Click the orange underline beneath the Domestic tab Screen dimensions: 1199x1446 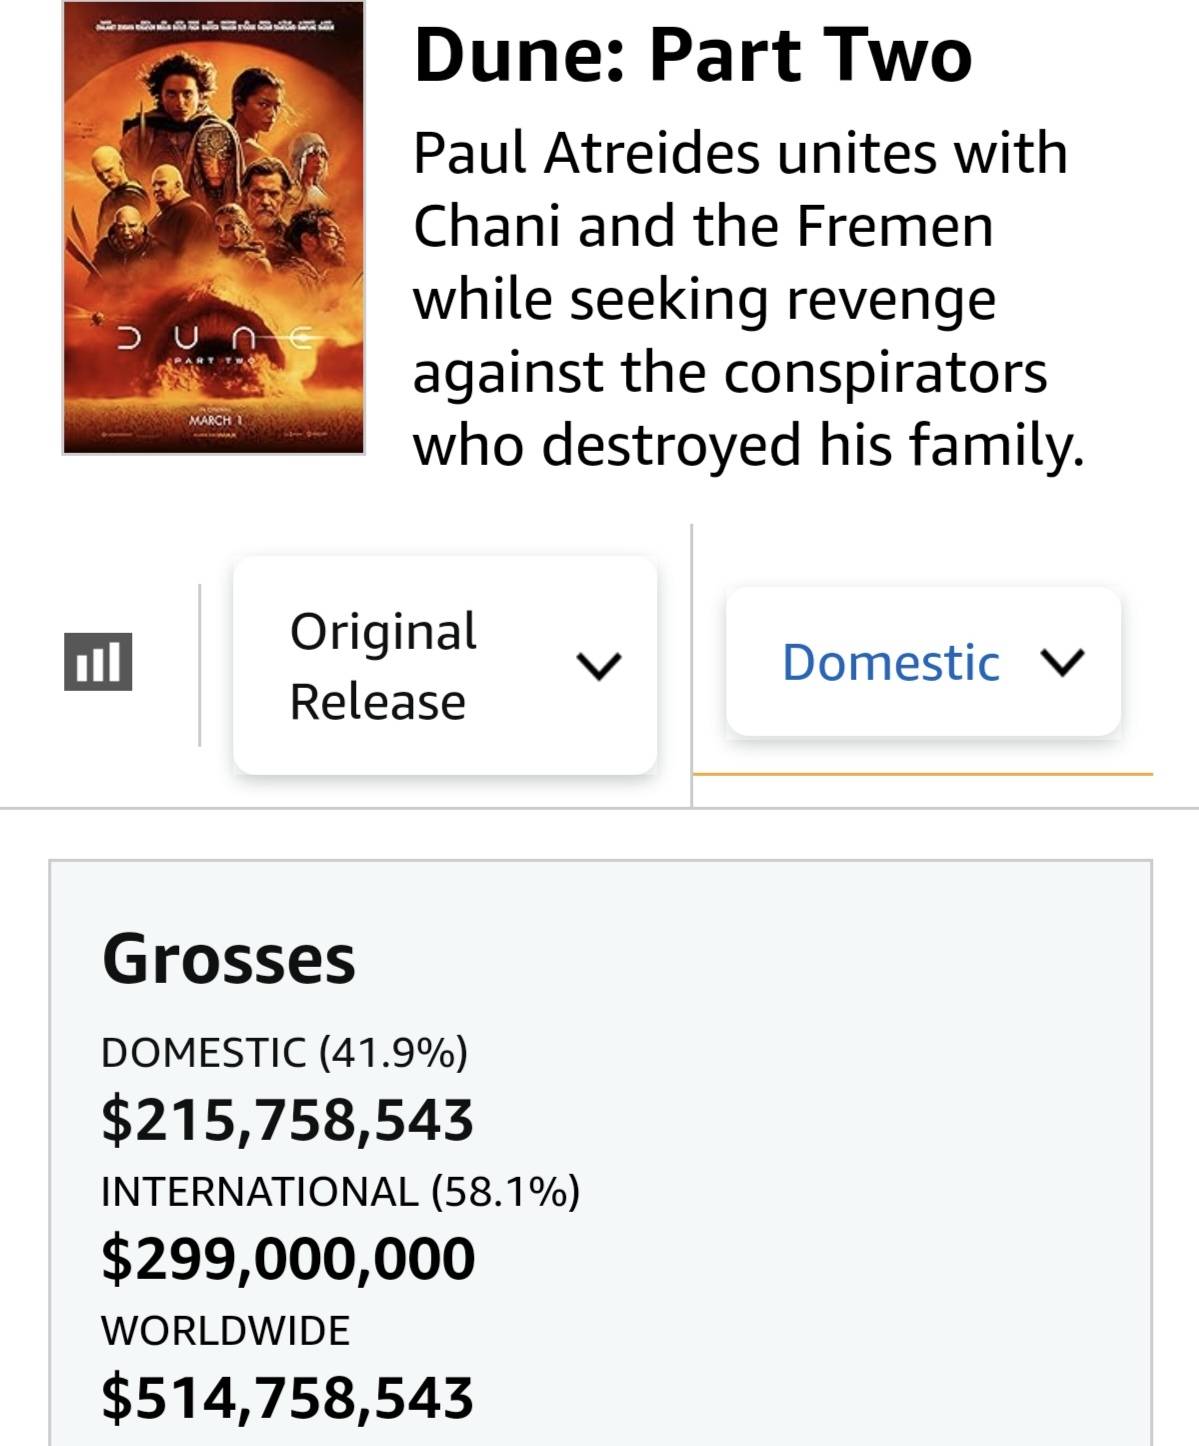[922, 774]
